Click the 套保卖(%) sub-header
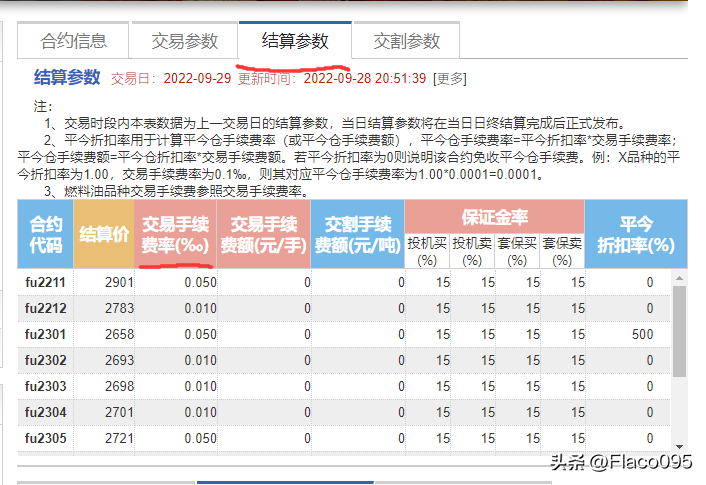Viewport: 706px width, 485px height. tap(562, 251)
